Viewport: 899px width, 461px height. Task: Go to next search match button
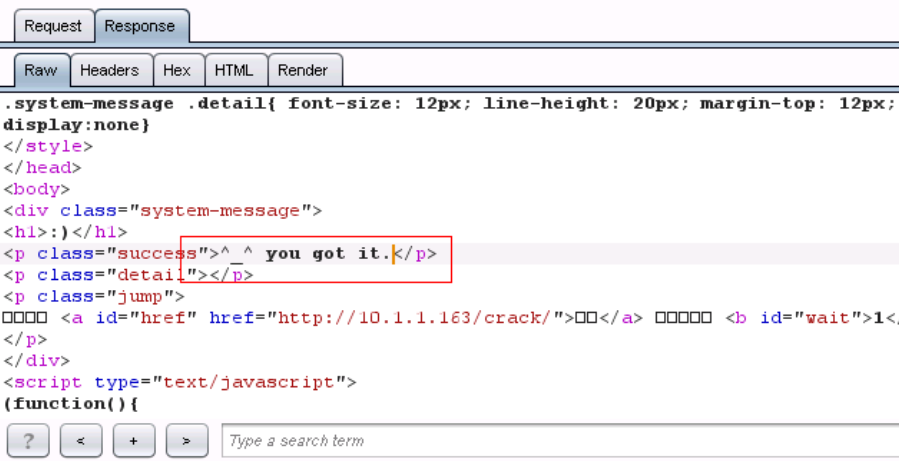tap(186, 441)
